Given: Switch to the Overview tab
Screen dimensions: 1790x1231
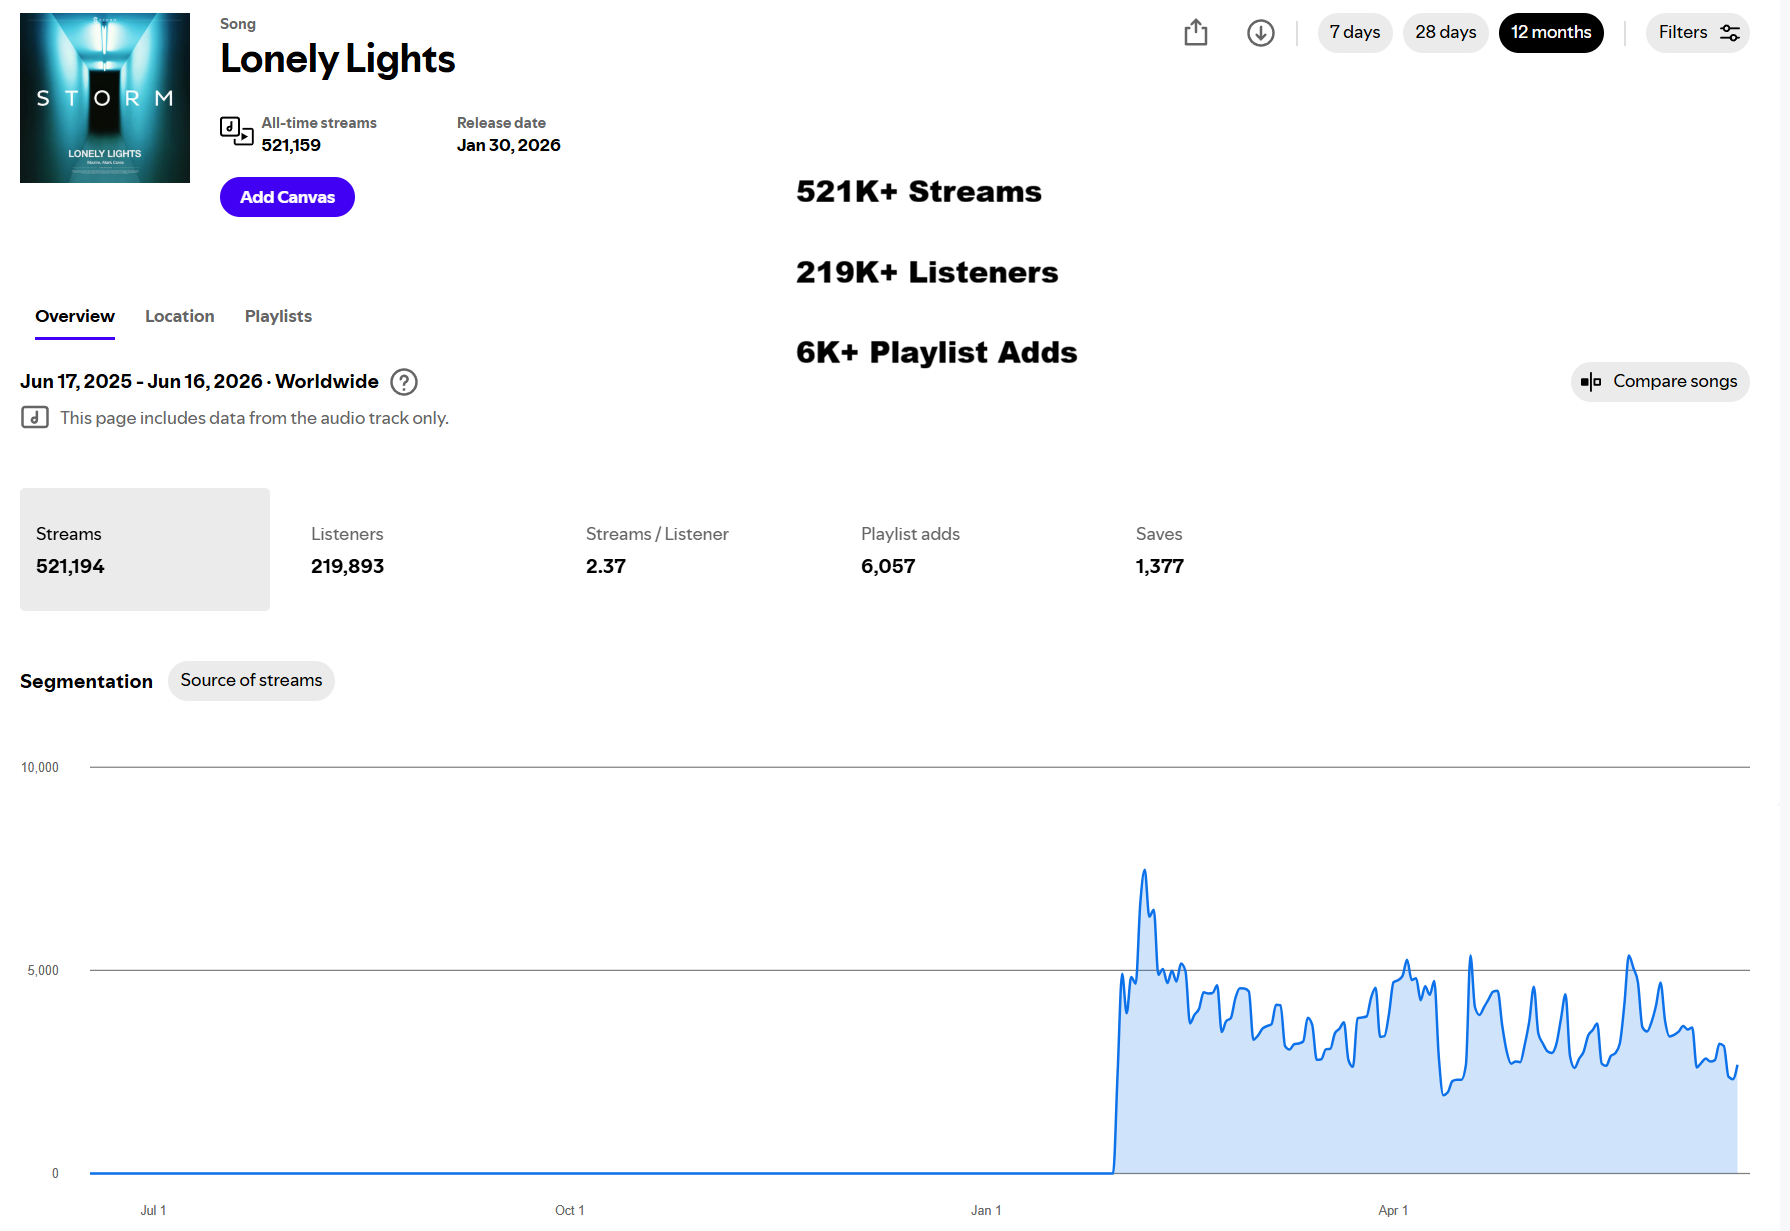Looking at the screenshot, I should point(75,317).
